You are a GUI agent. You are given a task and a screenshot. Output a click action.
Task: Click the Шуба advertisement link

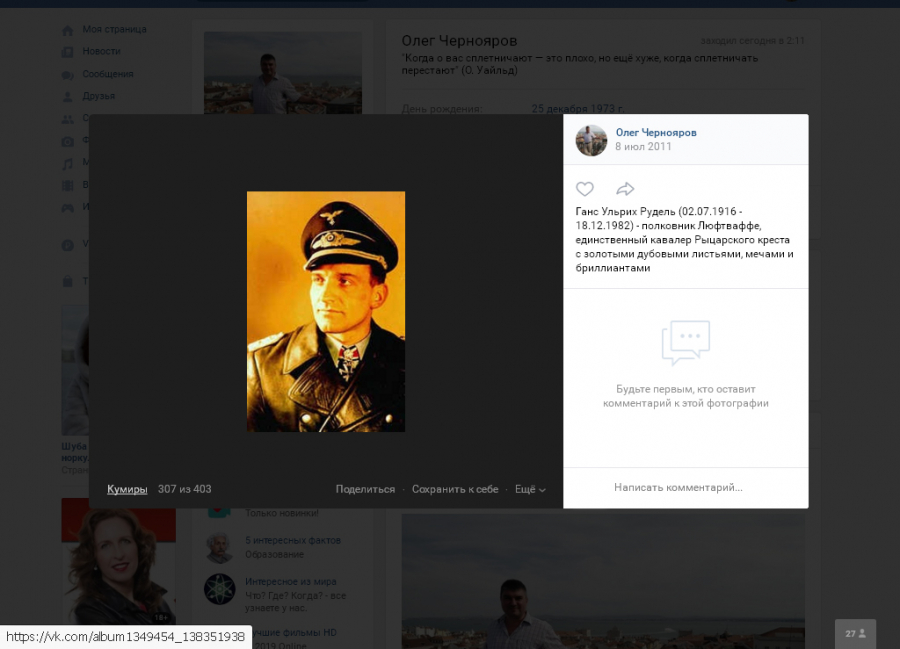(x=75, y=452)
